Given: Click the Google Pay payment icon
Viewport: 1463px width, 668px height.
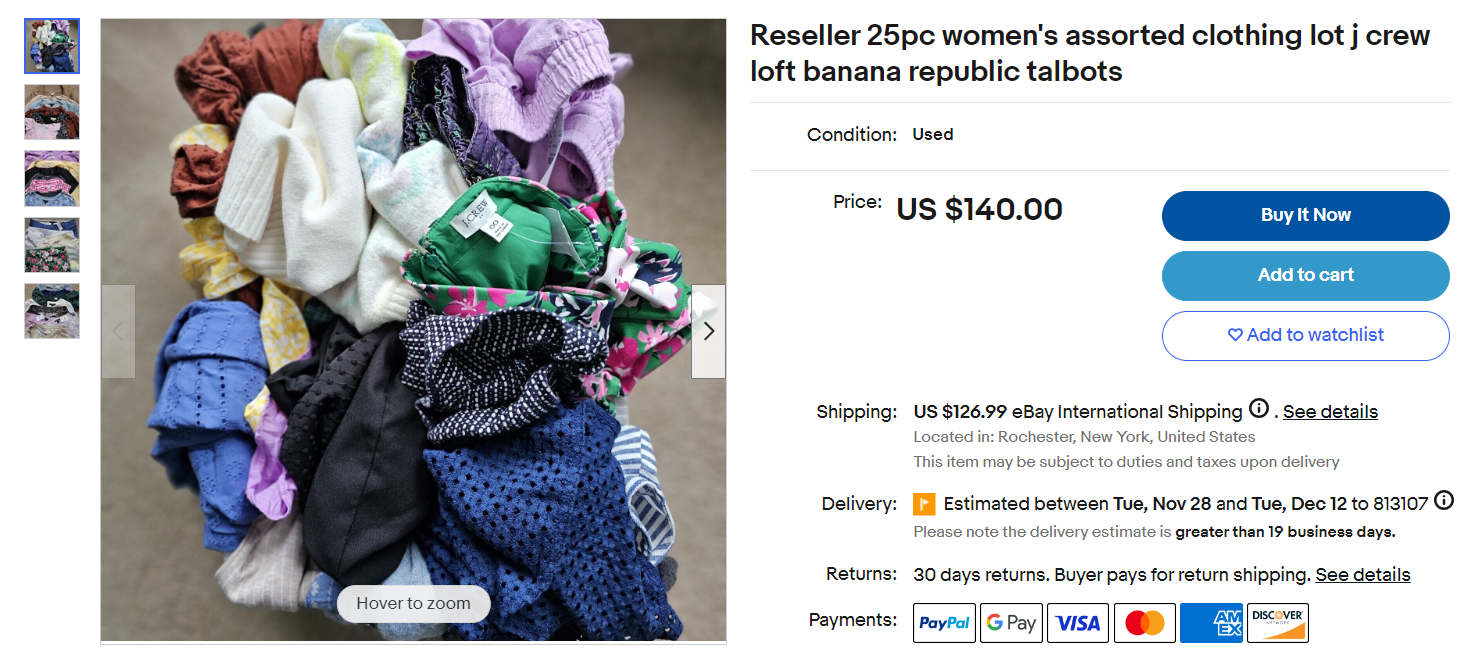Looking at the screenshot, I should coord(1011,623).
